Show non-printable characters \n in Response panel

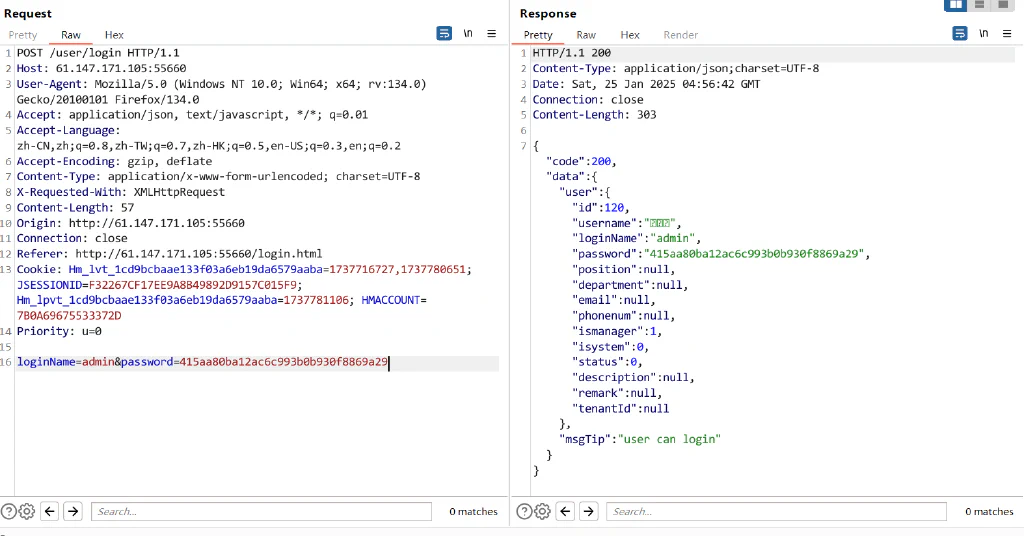click(x=984, y=33)
